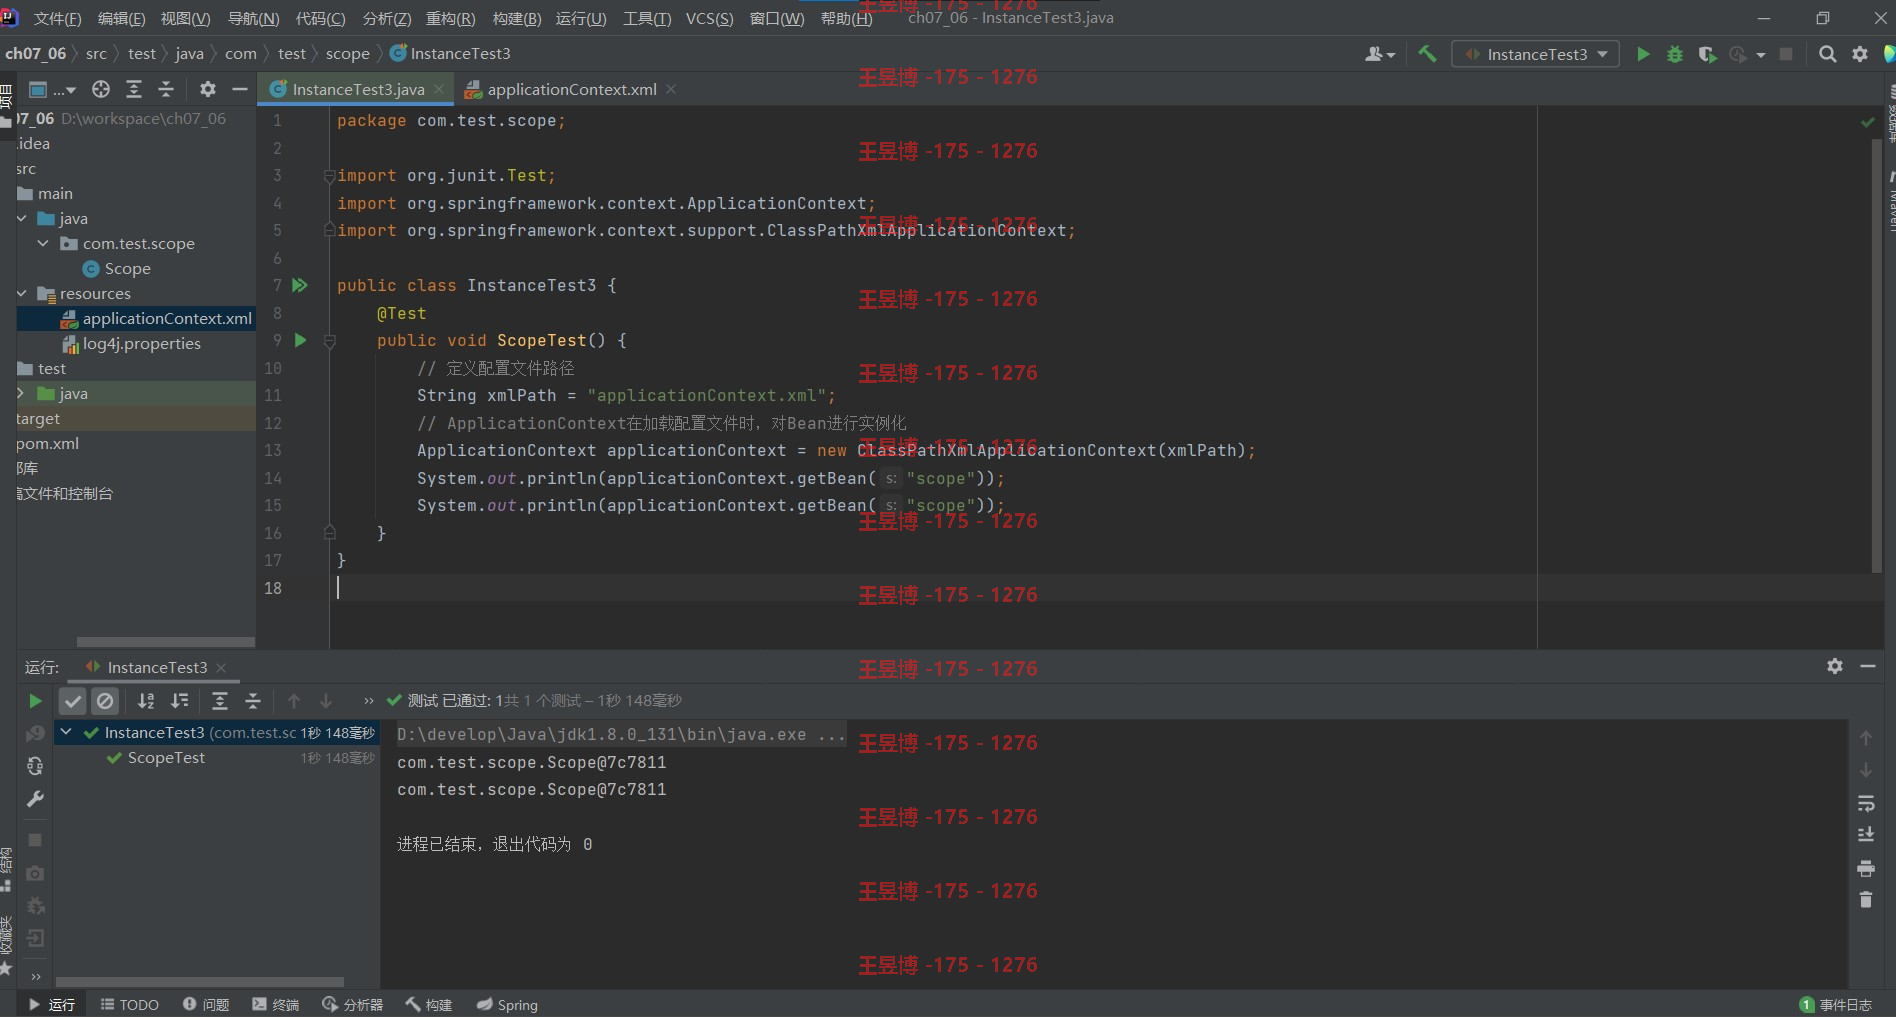Open 构建 build tool window
Screen dimensions: 1896x1017
click(x=429, y=1004)
